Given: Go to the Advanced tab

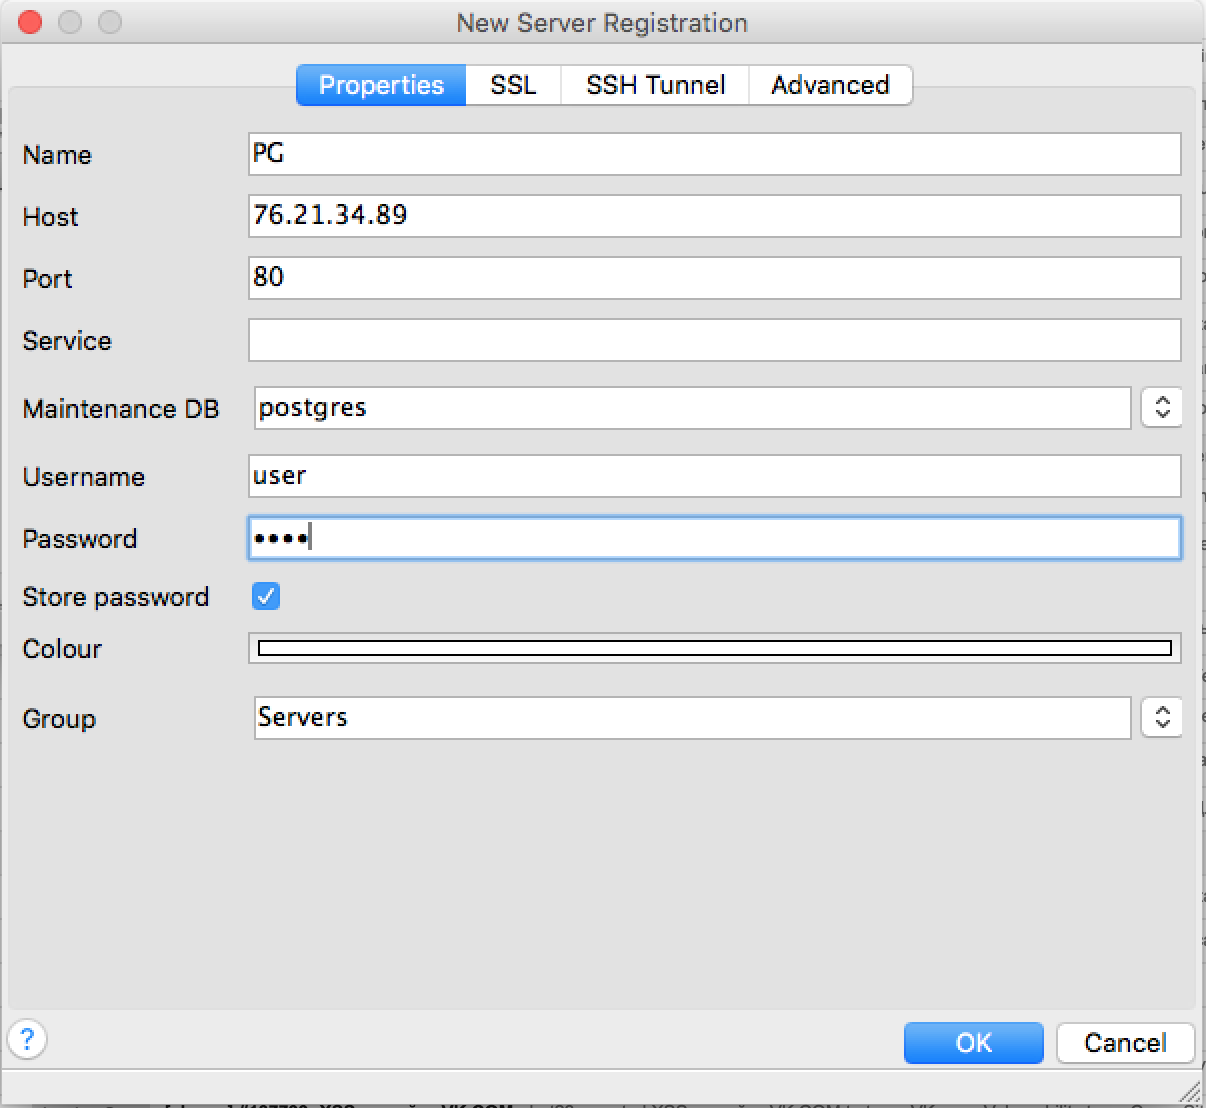Looking at the screenshot, I should pyautogui.click(x=830, y=85).
